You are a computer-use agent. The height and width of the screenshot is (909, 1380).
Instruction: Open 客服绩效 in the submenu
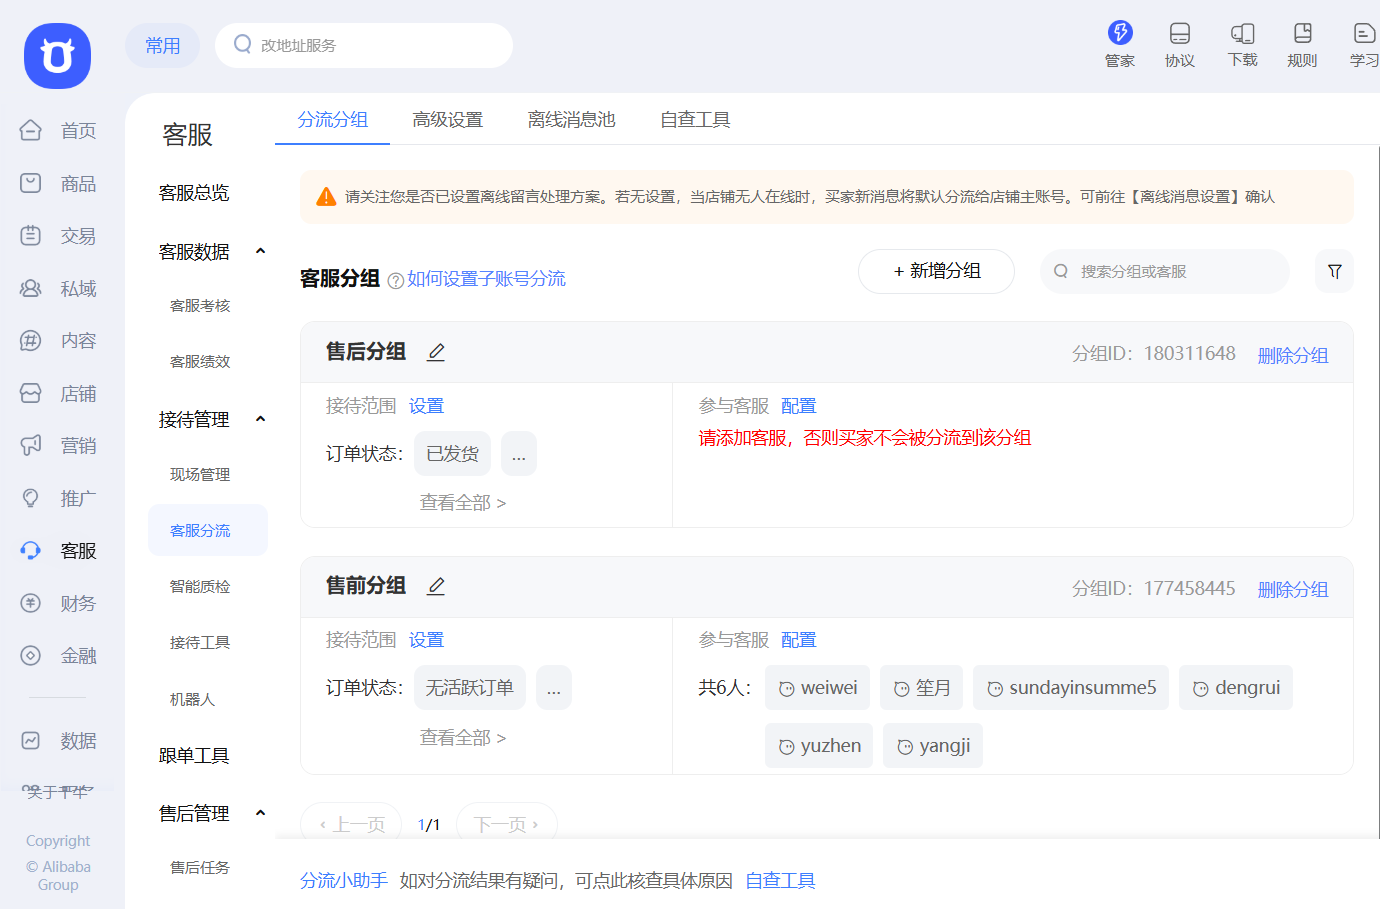tap(200, 362)
